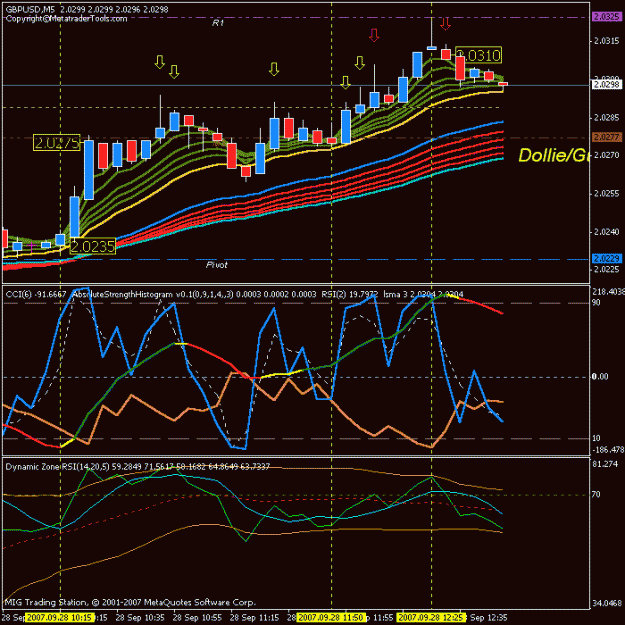Click the 28 Sep 11:15 time label
Image resolution: width=625 pixels, height=625 pixels.
point(255,618)
